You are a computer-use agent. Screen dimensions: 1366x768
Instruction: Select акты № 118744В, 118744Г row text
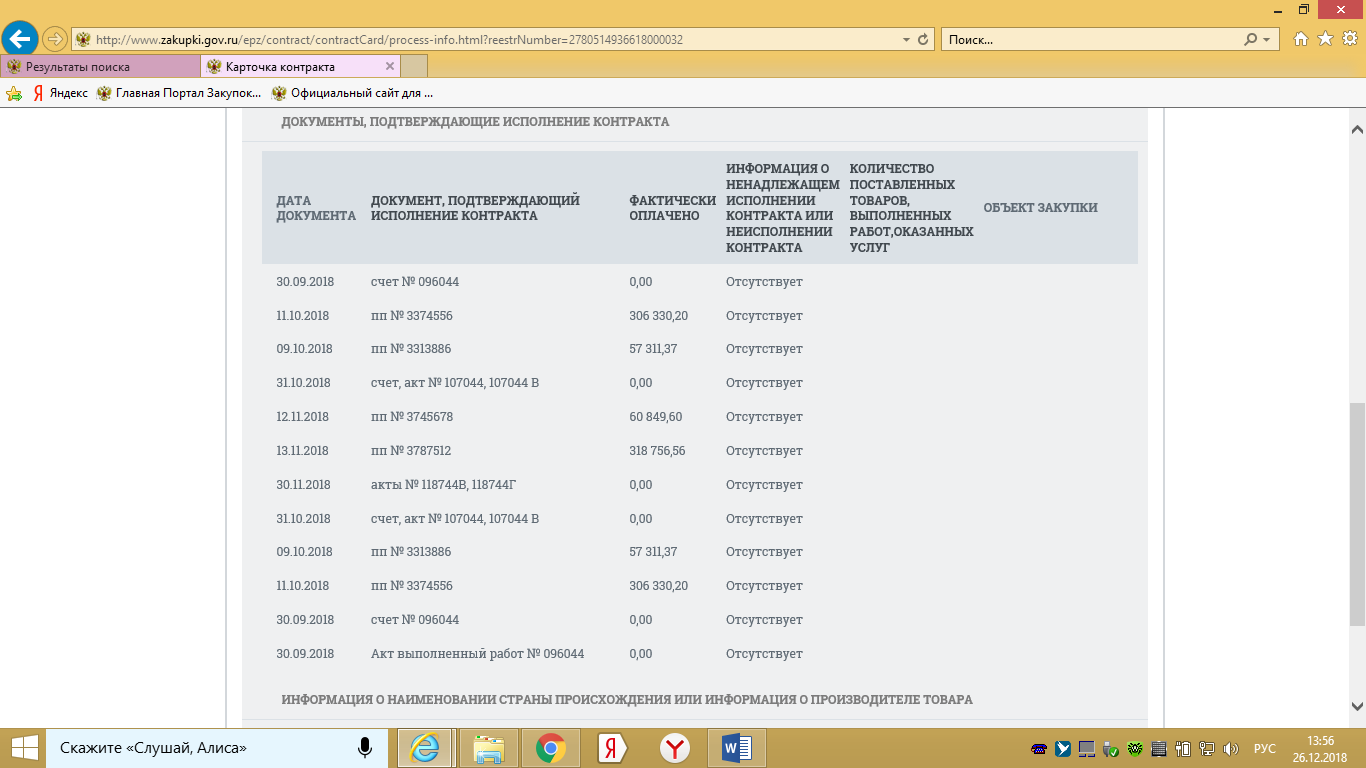click(x=443, y=485)
